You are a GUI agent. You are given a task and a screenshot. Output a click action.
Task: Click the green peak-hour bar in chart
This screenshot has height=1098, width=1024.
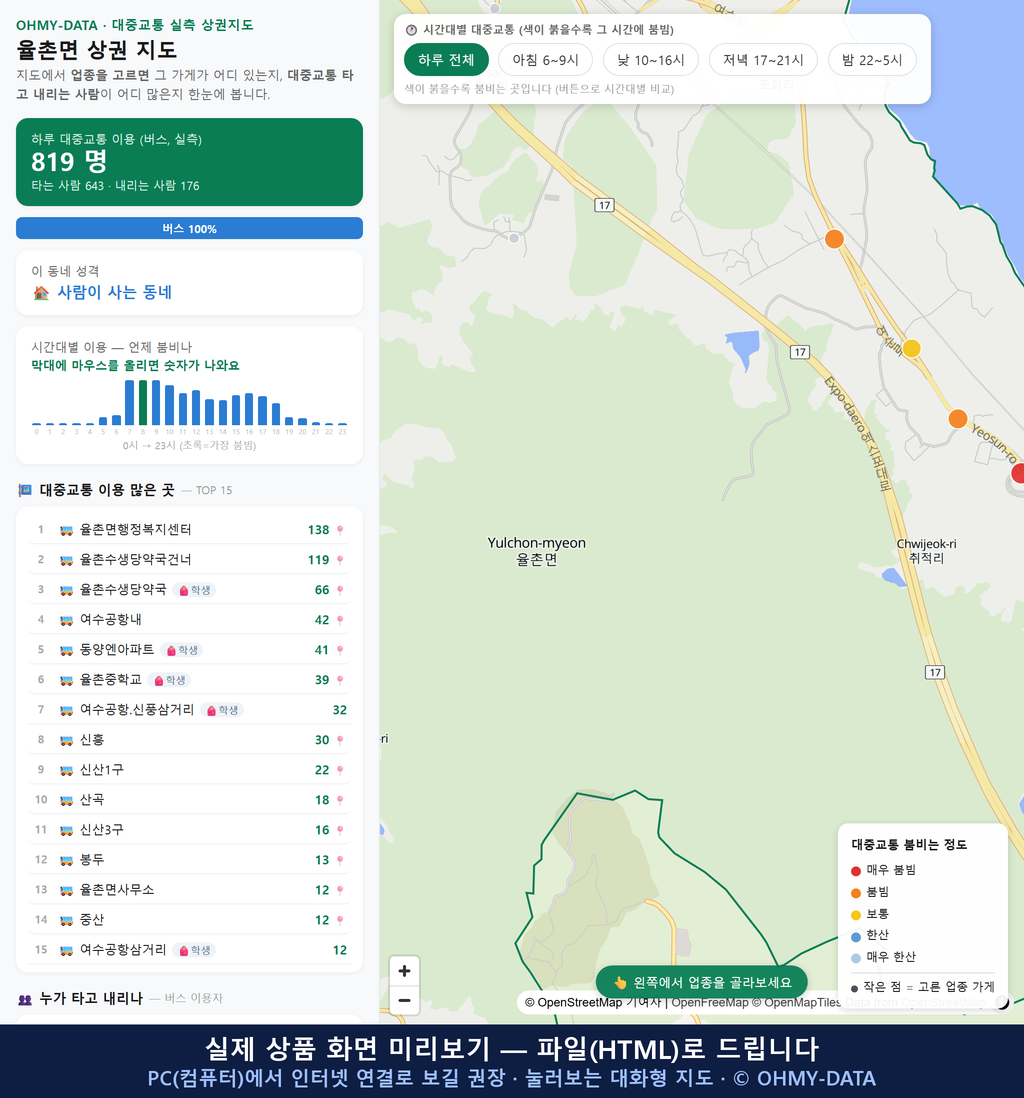pos(143,402)
